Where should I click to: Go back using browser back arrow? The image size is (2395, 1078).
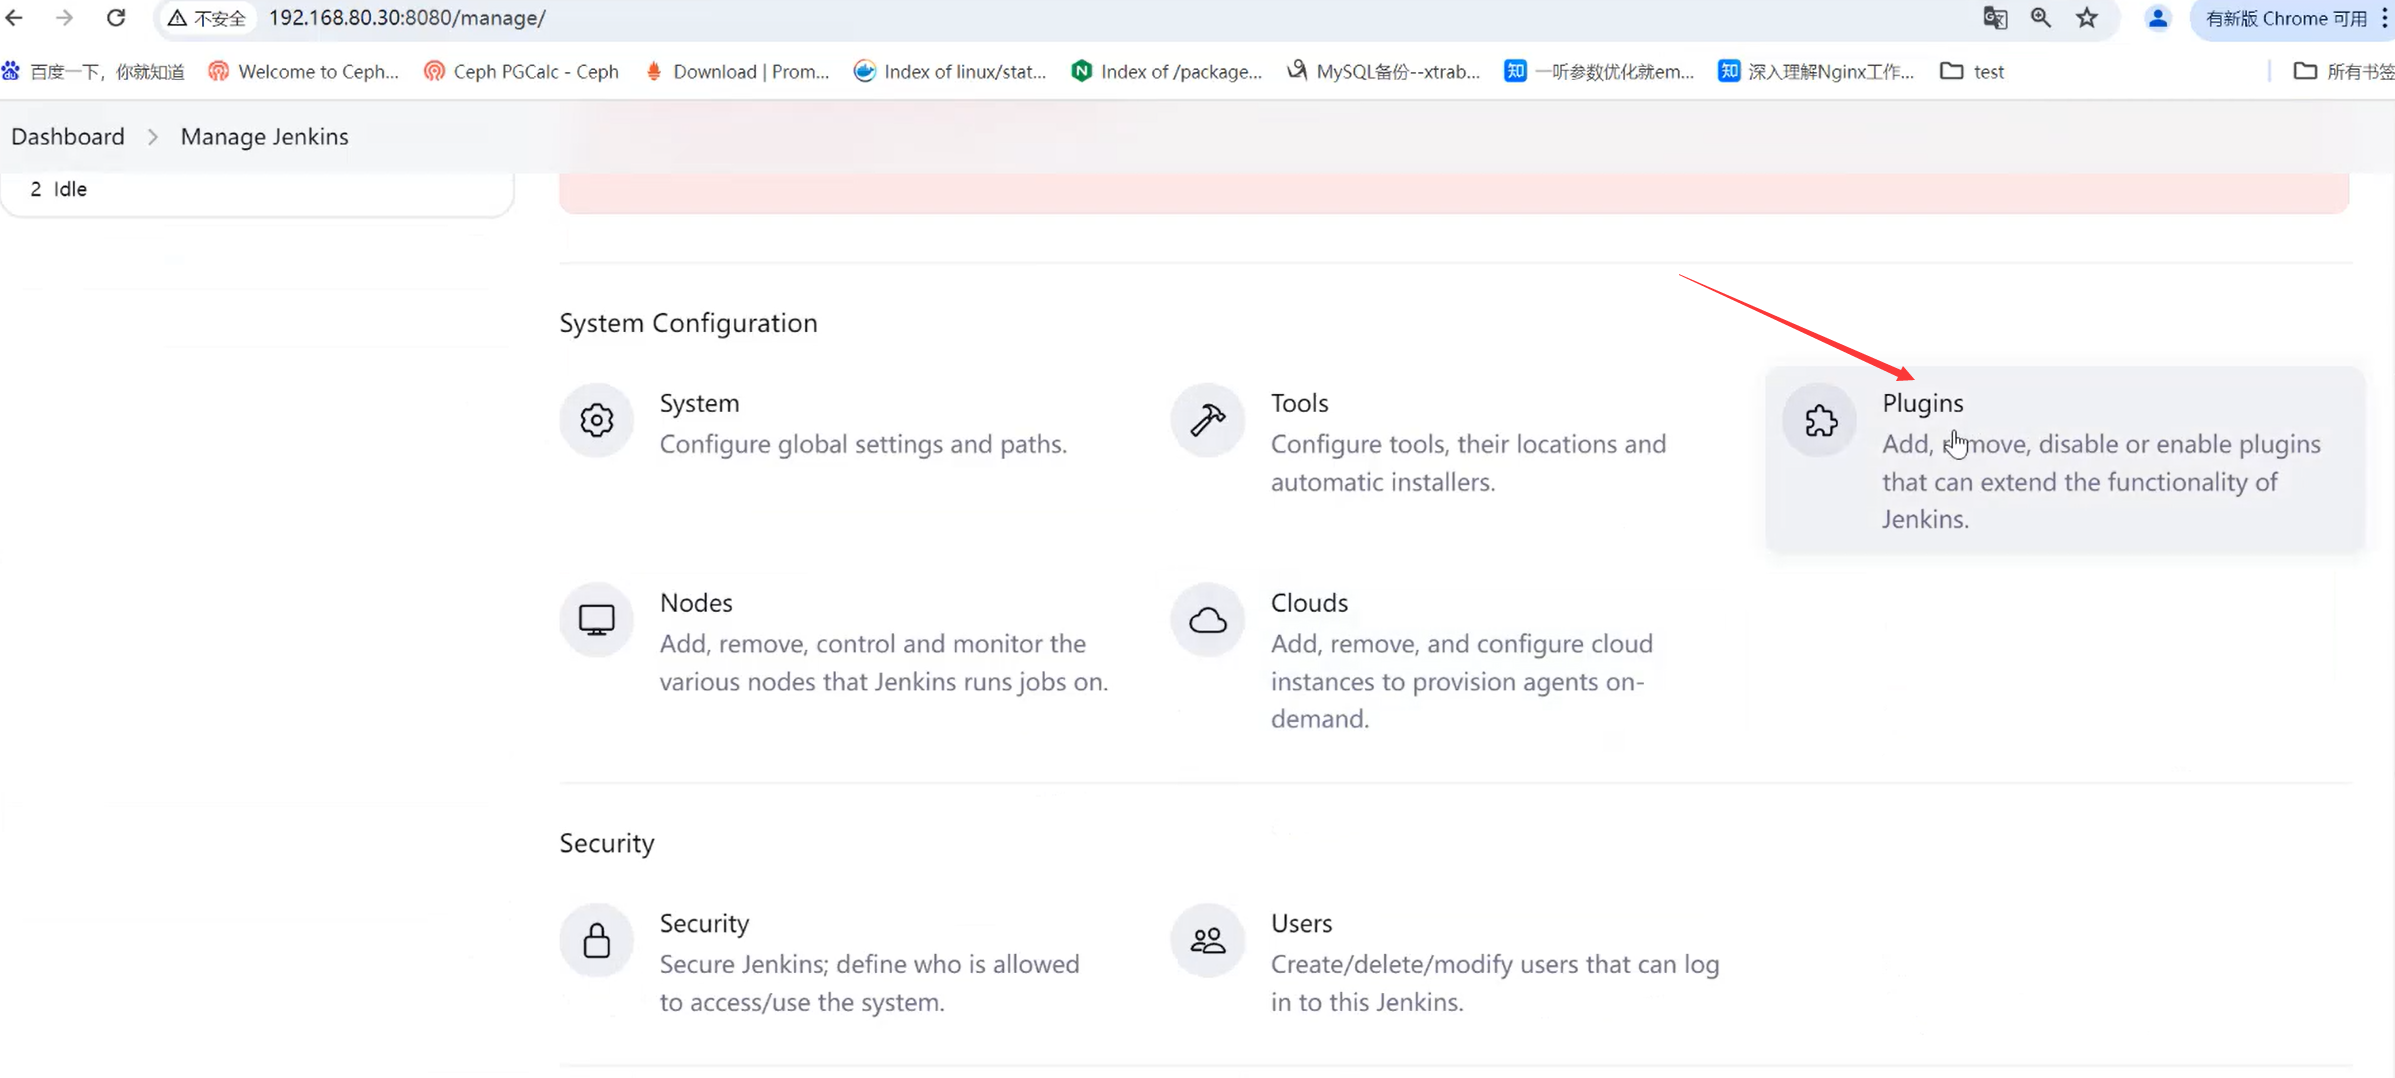pos(15,18)
